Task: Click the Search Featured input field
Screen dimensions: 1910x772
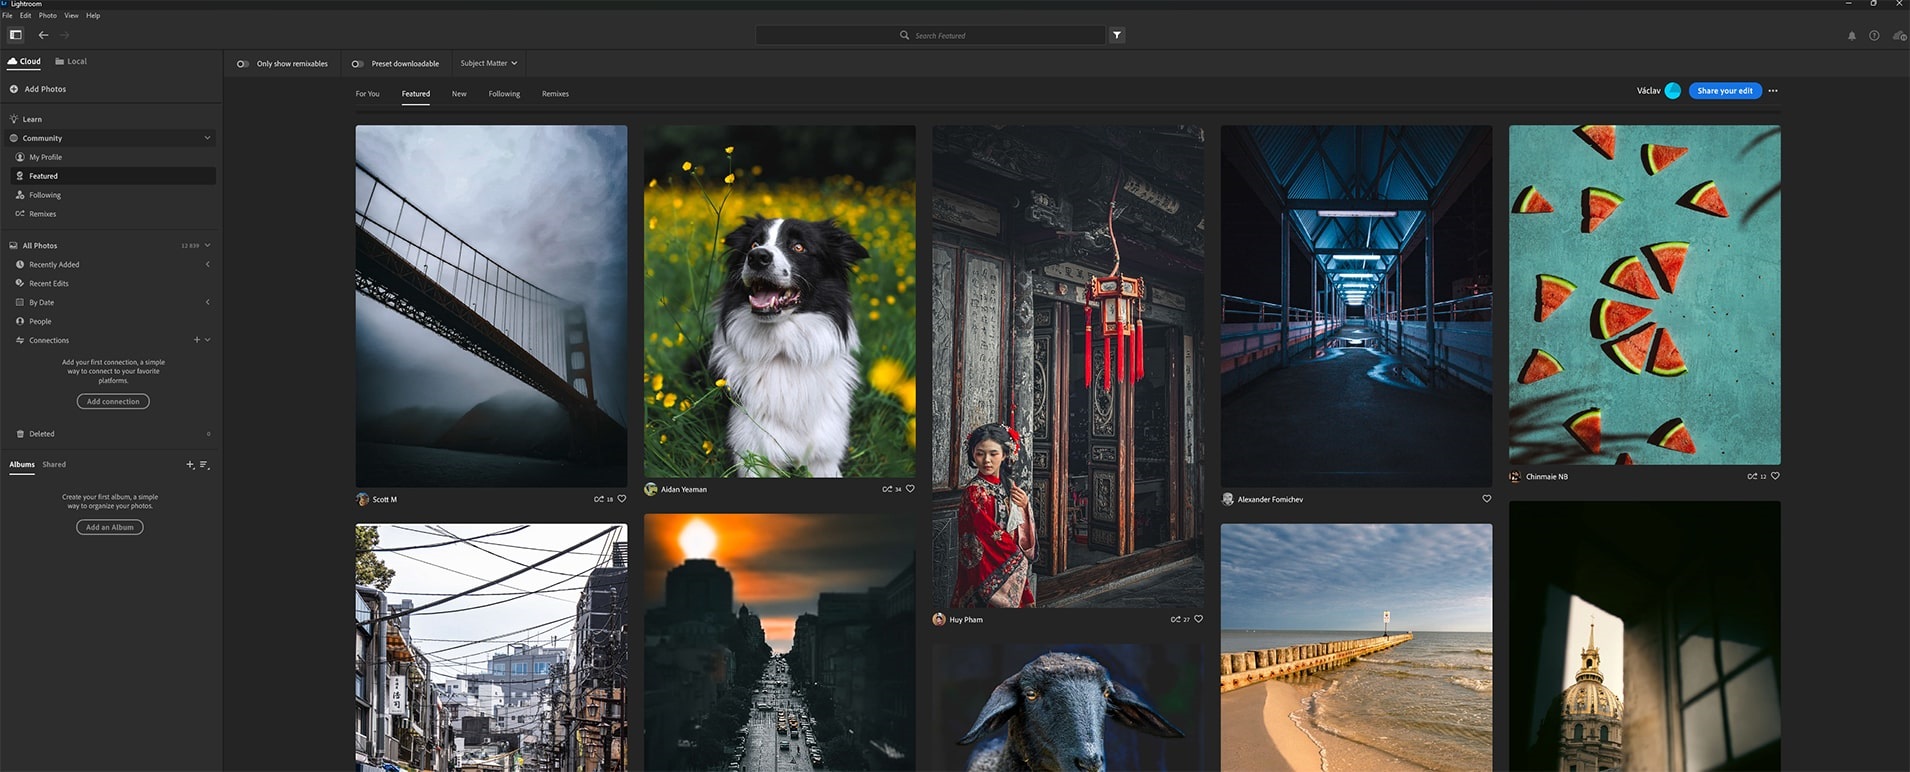Action: 930,35
